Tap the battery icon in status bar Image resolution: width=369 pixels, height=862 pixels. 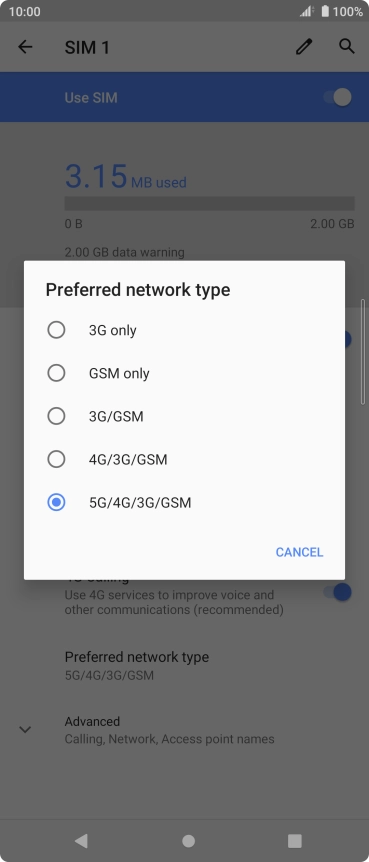pyautogui.click(x=325, y=11)
